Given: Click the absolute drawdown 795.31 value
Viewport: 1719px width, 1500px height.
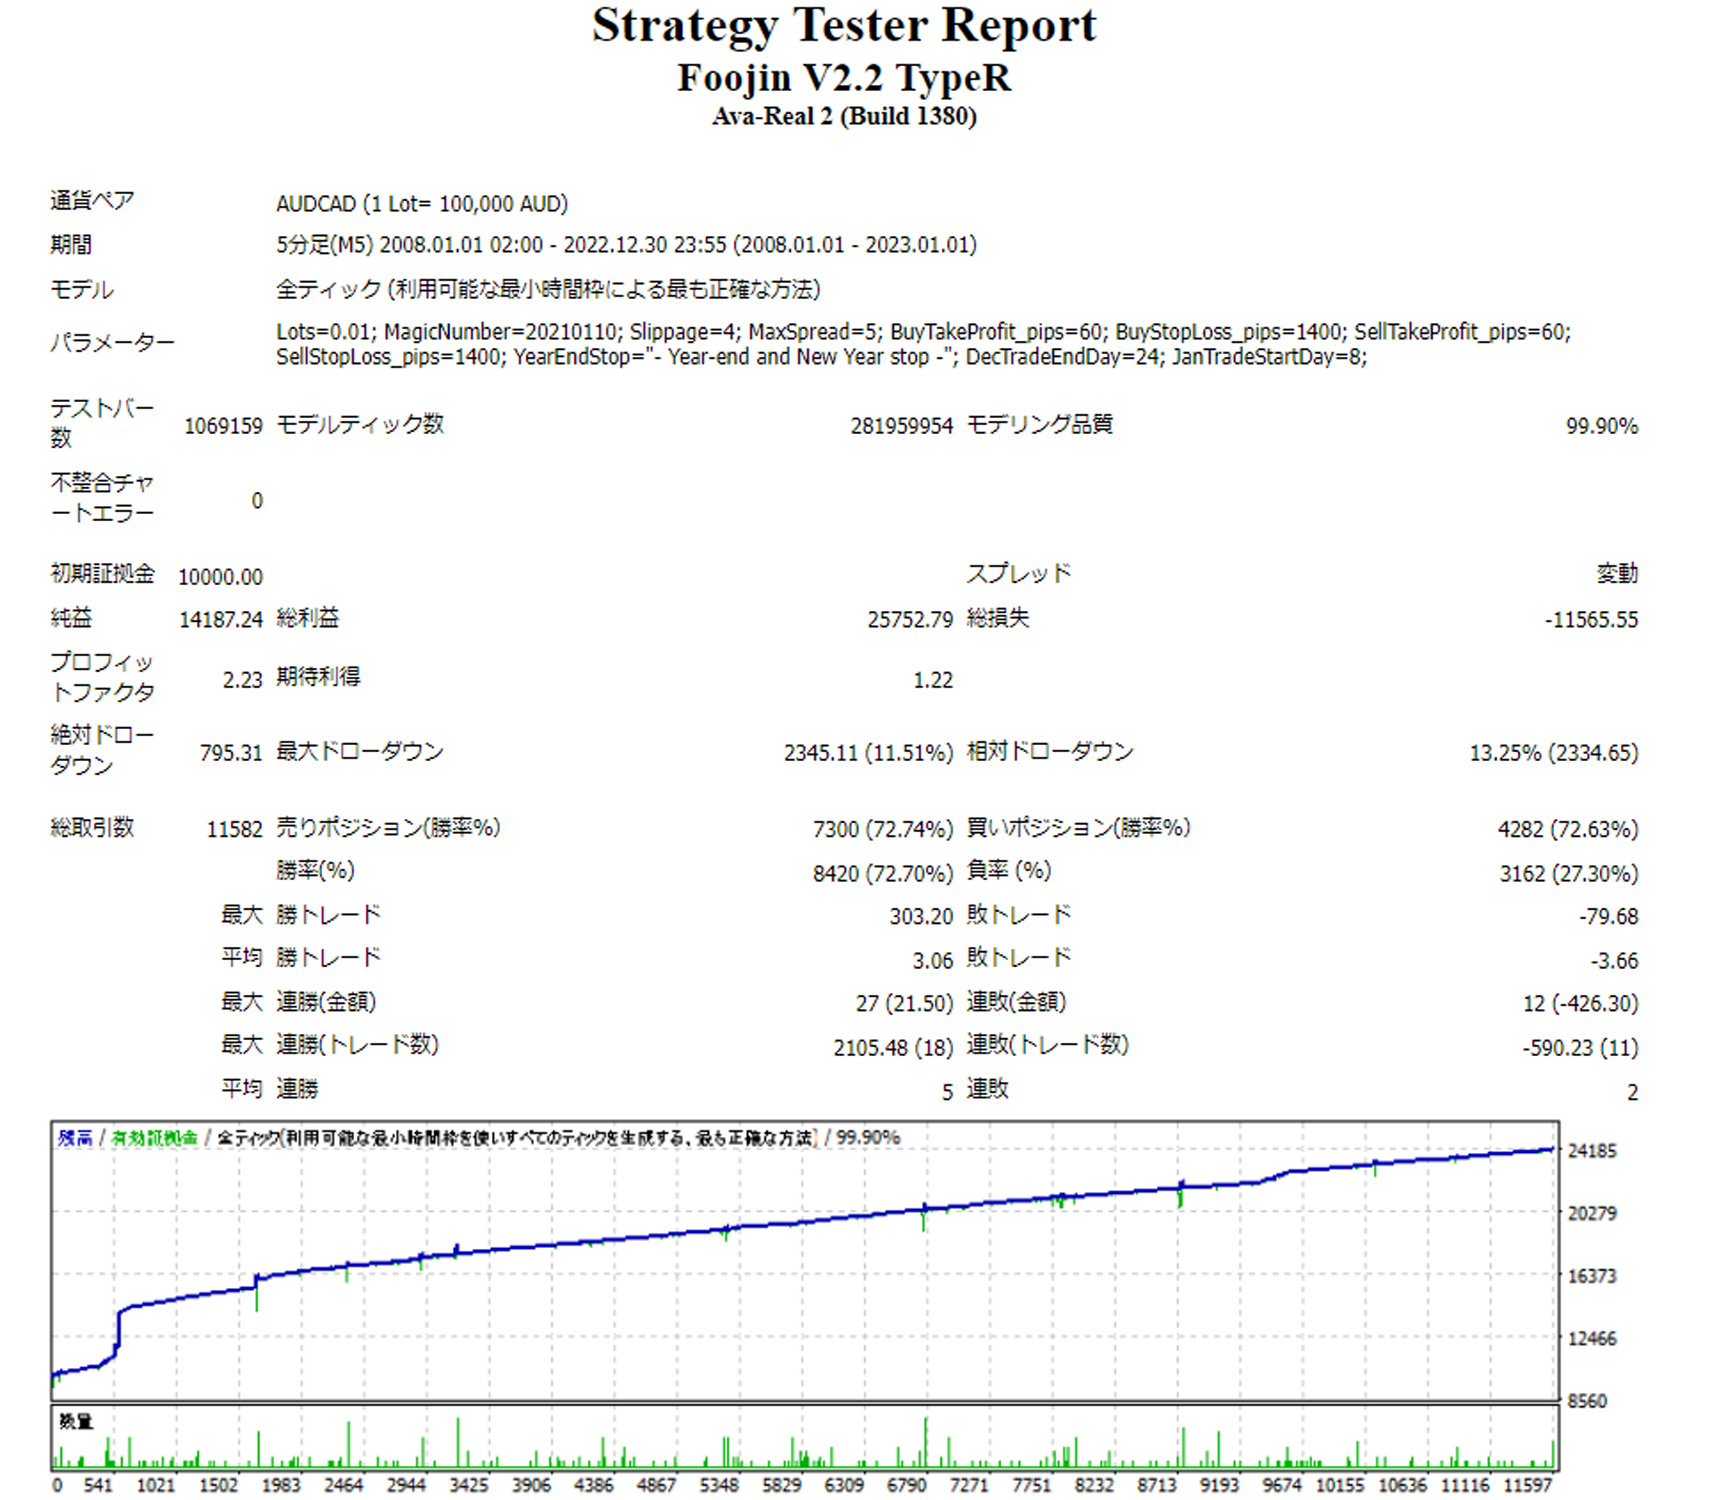Looking at the screenshot, I should click(x=230, y=753).
